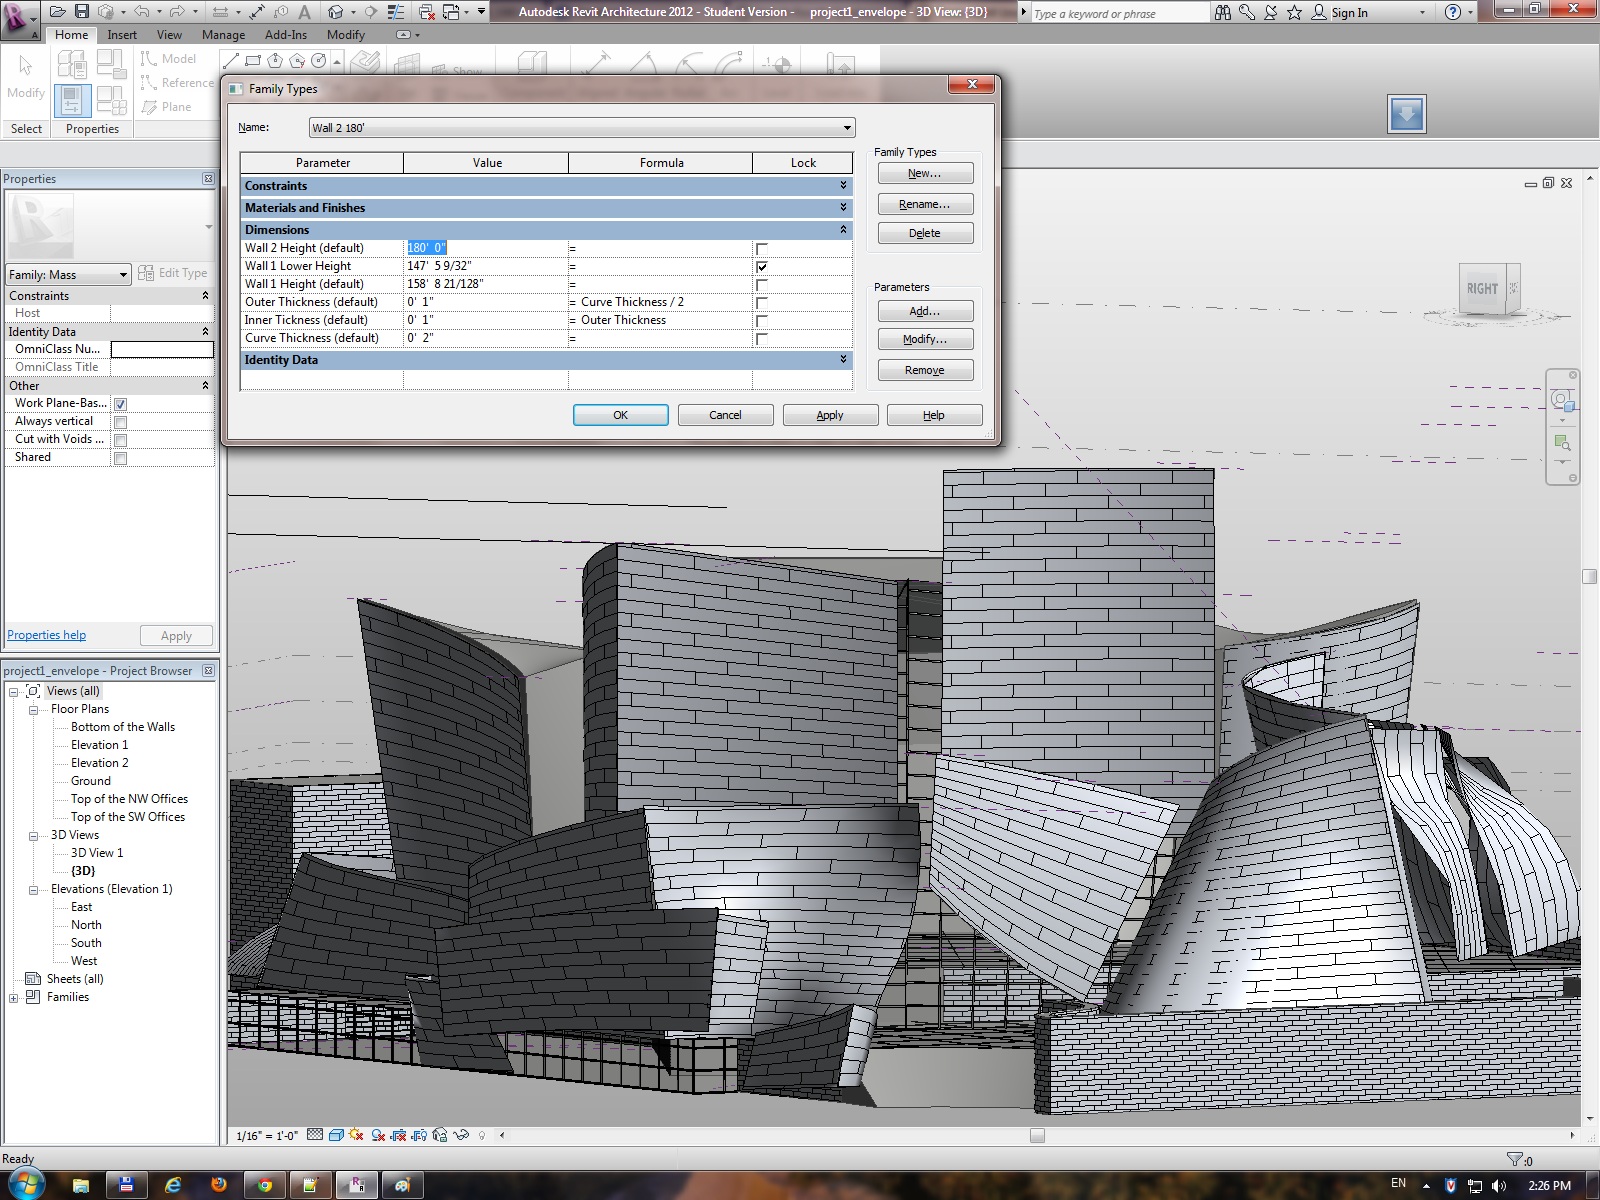Open the Properties help link
This screenshot has width=1600, height=1200.
46,635
